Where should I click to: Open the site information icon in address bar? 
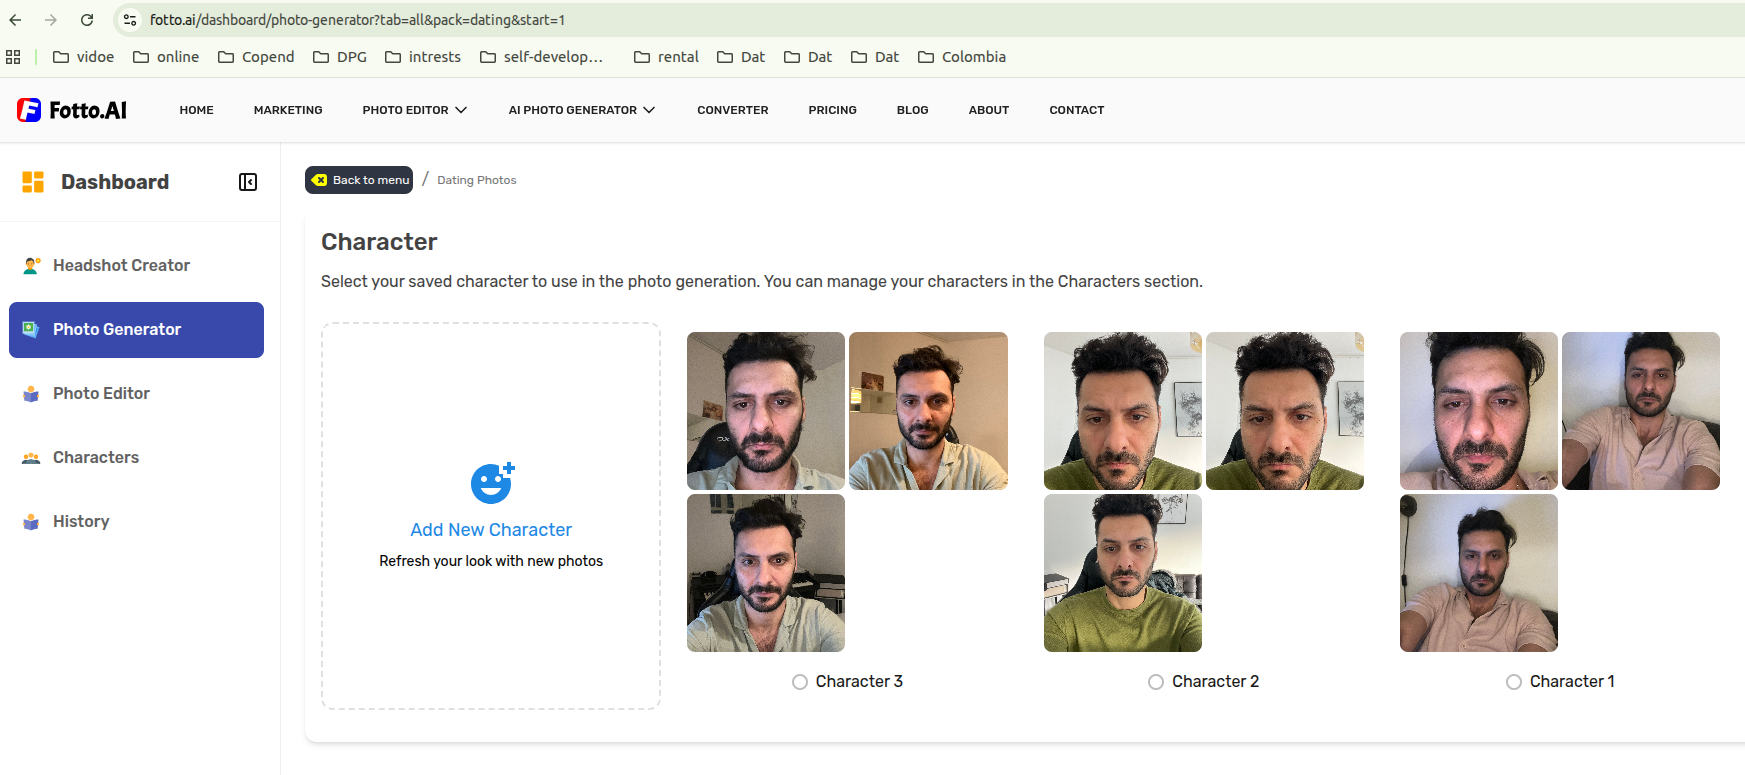[x=130, y=20]
